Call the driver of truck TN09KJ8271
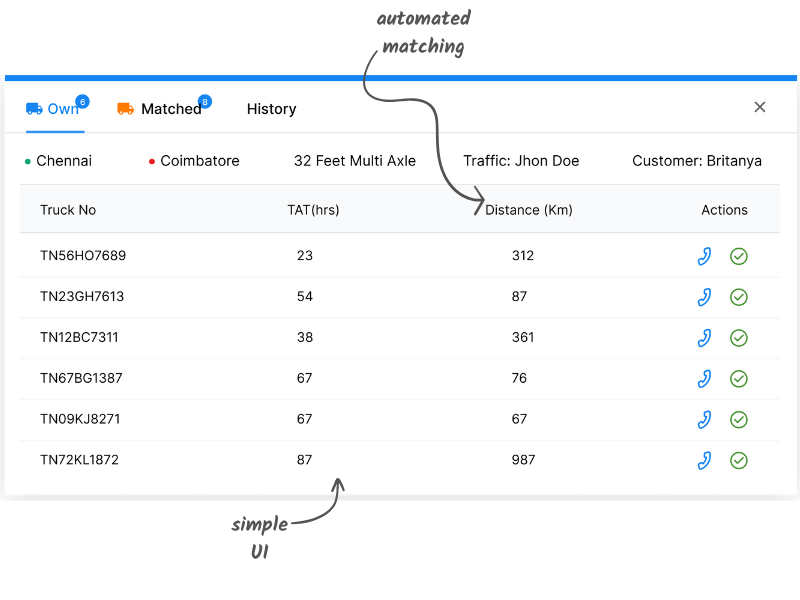Viewport: 800px width, 600px height. coord(704,419)
